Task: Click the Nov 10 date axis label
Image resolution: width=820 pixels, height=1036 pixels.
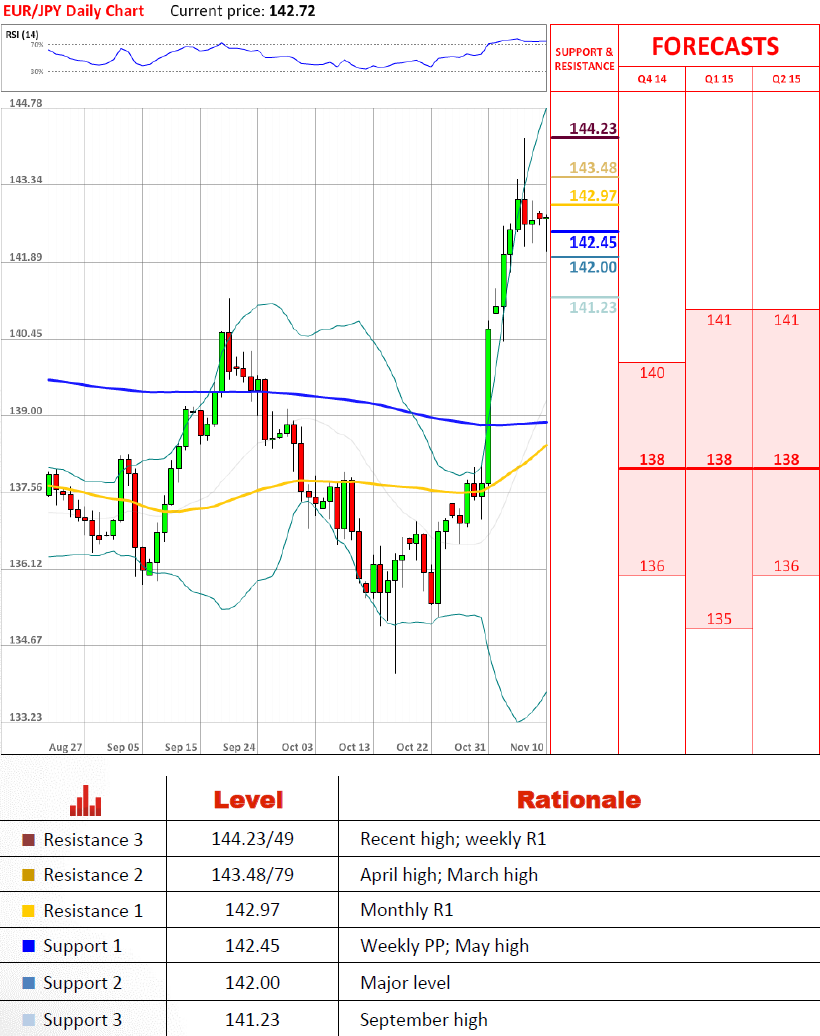Action: (x=527, y=747)
